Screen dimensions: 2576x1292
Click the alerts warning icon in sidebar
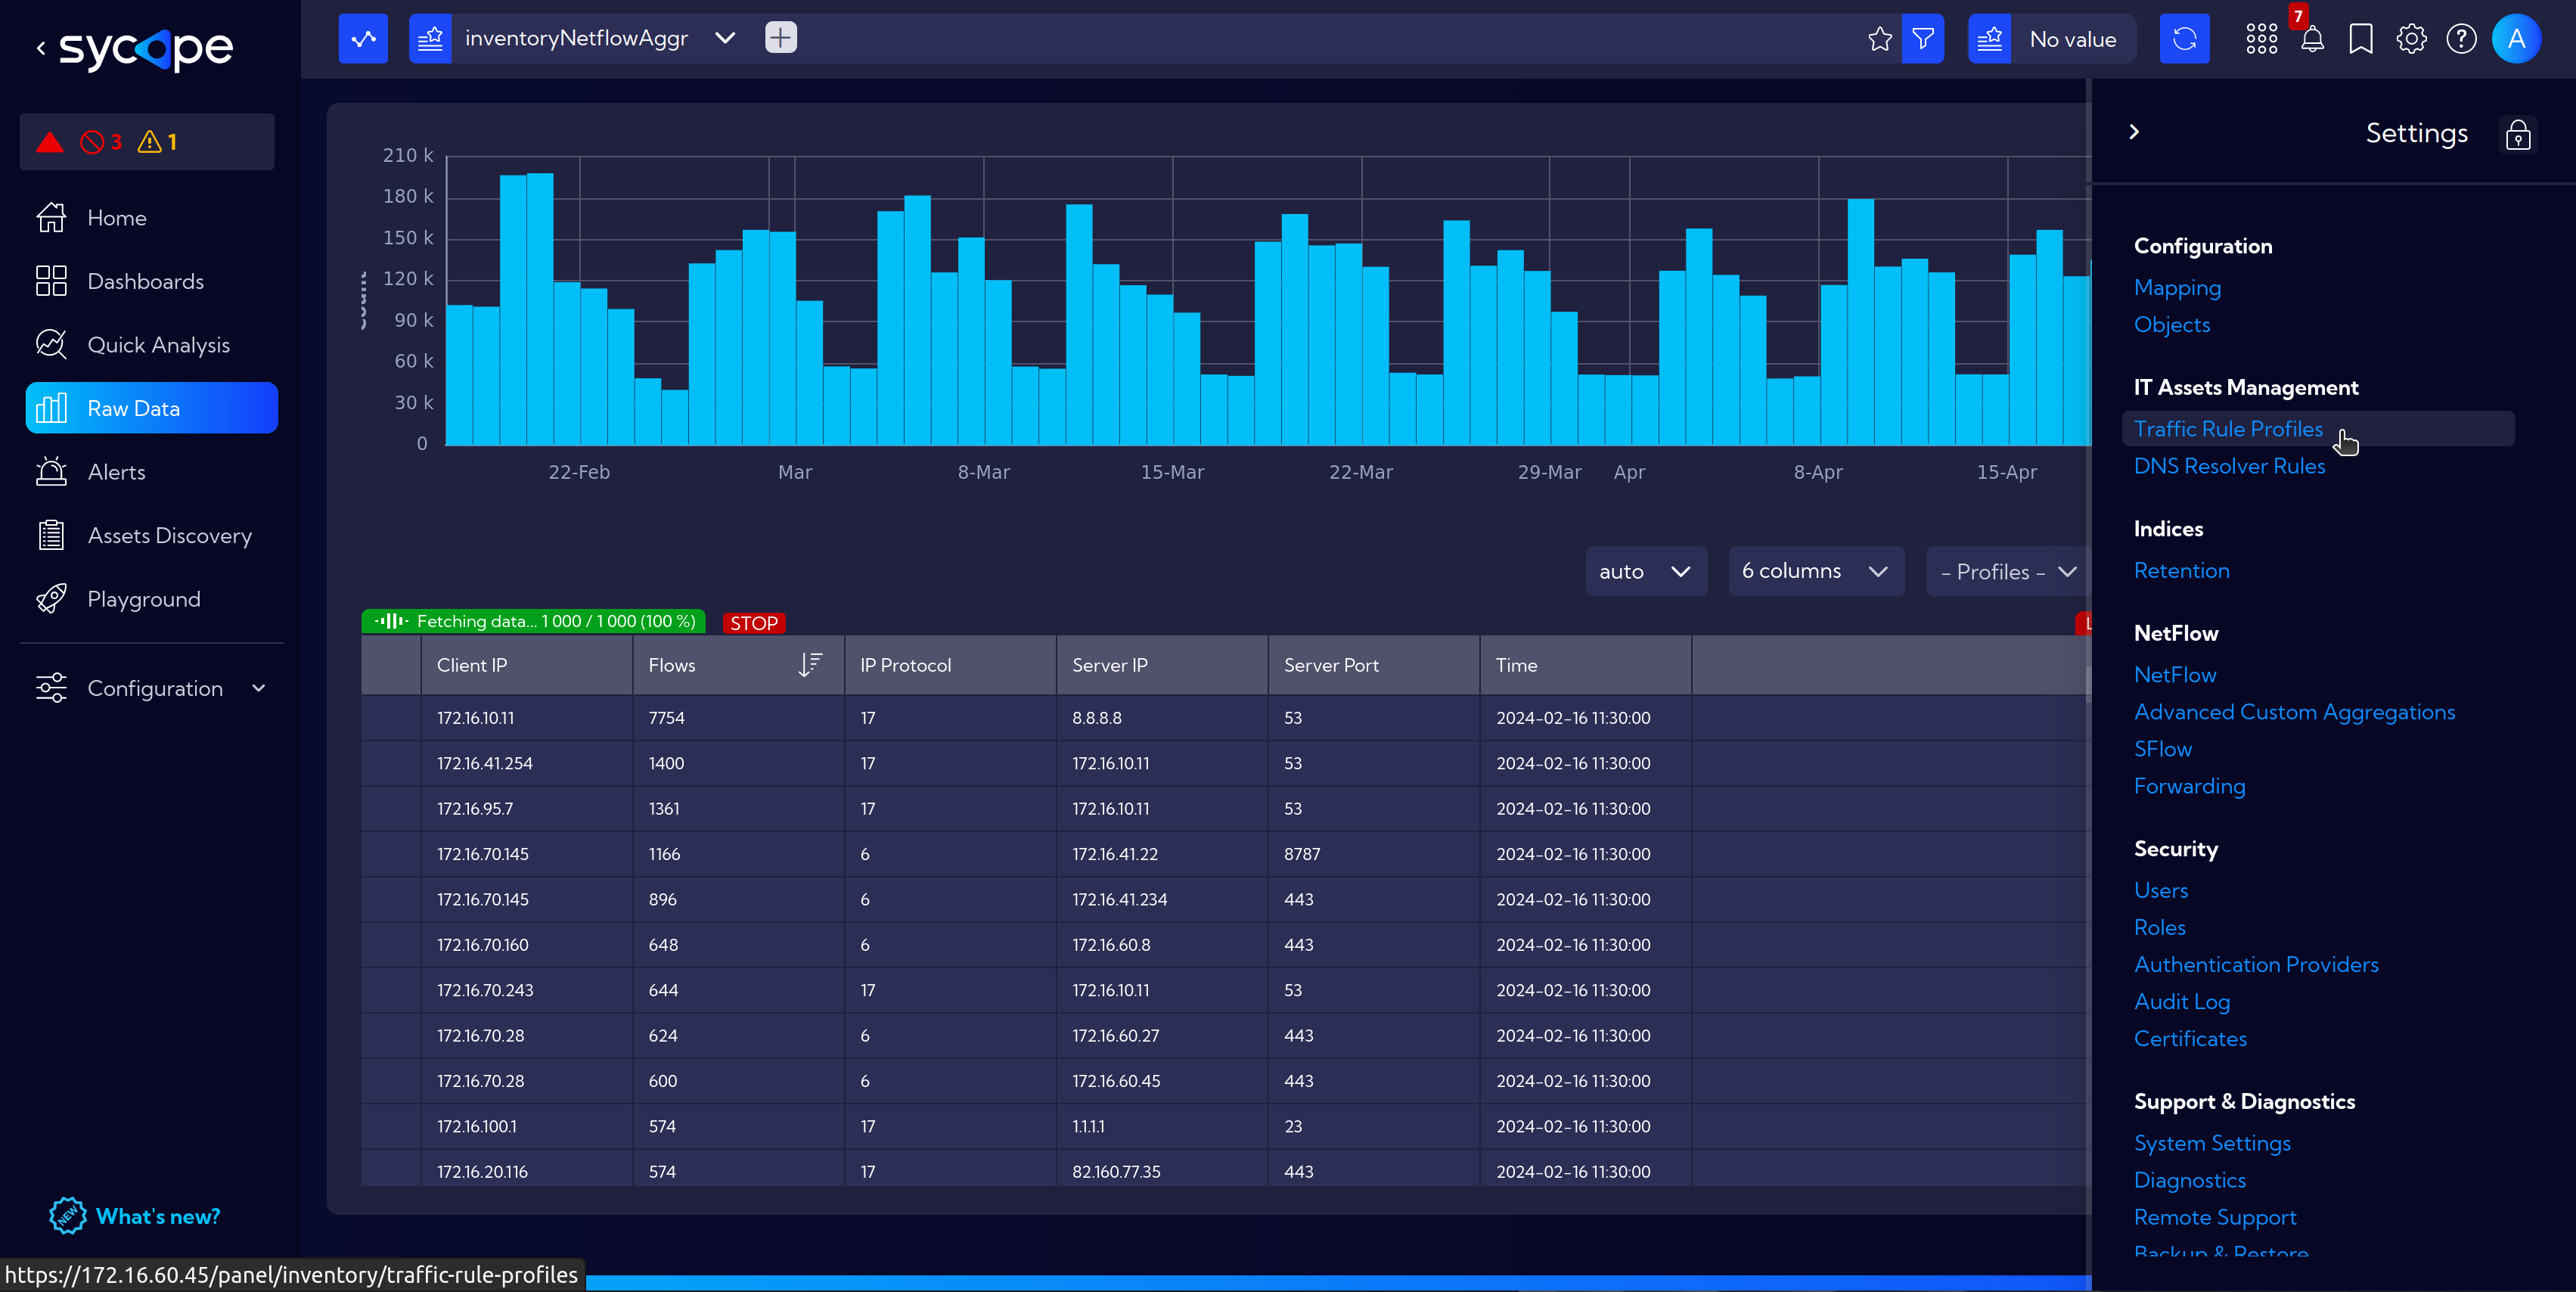(x=148, y=141)
